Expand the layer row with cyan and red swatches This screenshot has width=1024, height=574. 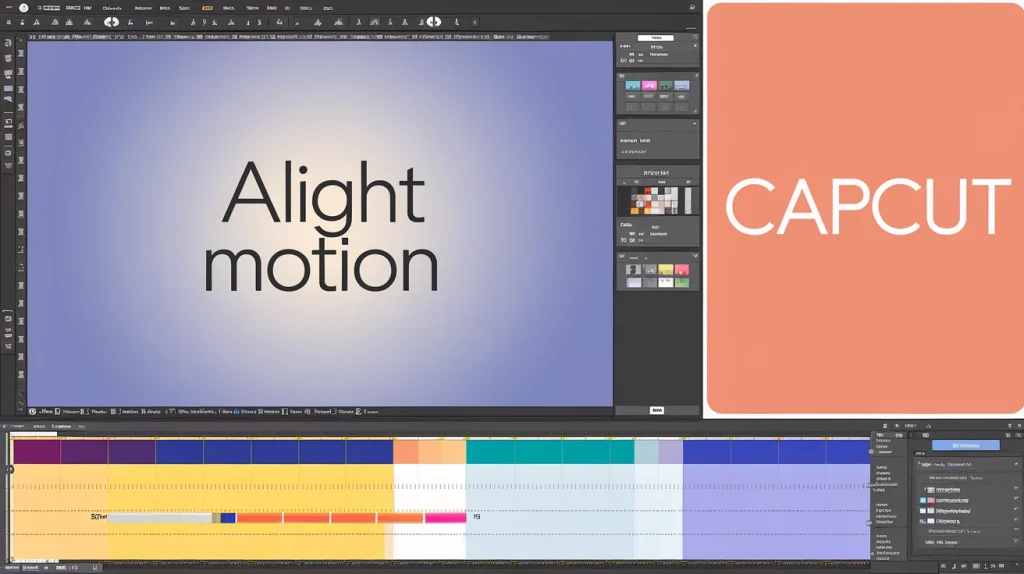click(1016, 499)
